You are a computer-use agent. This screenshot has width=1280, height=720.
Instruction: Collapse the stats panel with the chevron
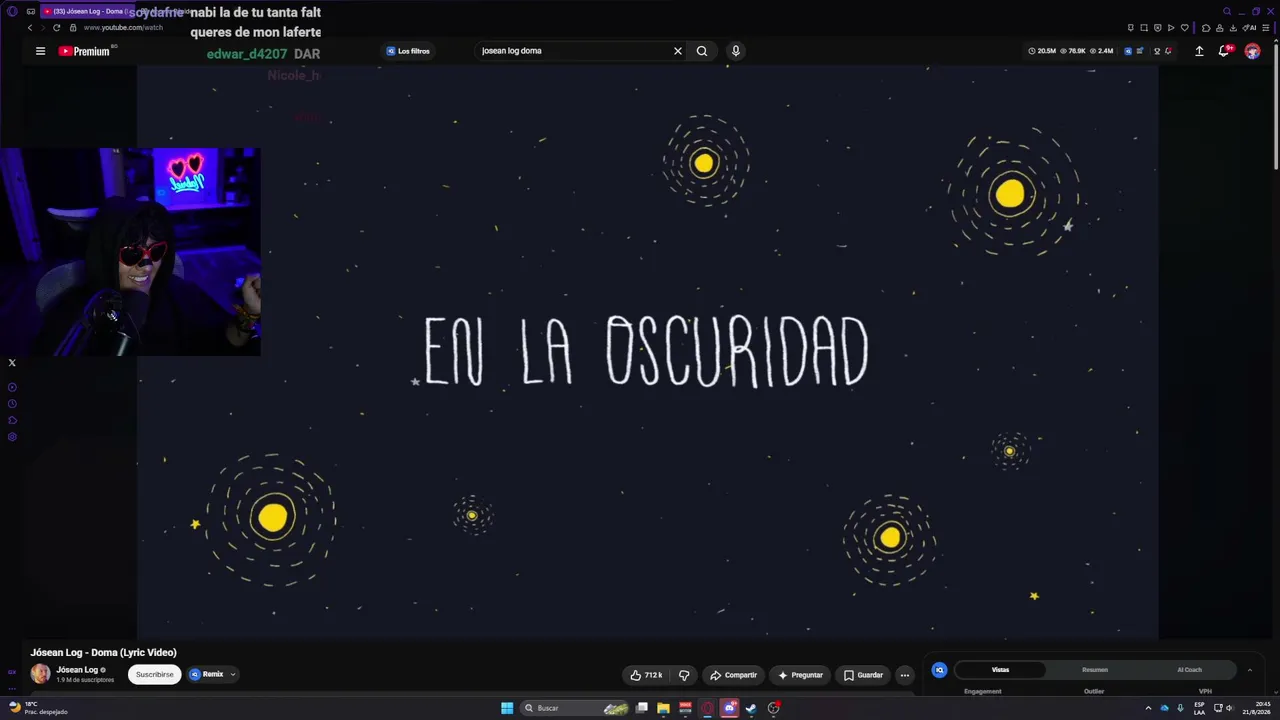click(1249, 670)
